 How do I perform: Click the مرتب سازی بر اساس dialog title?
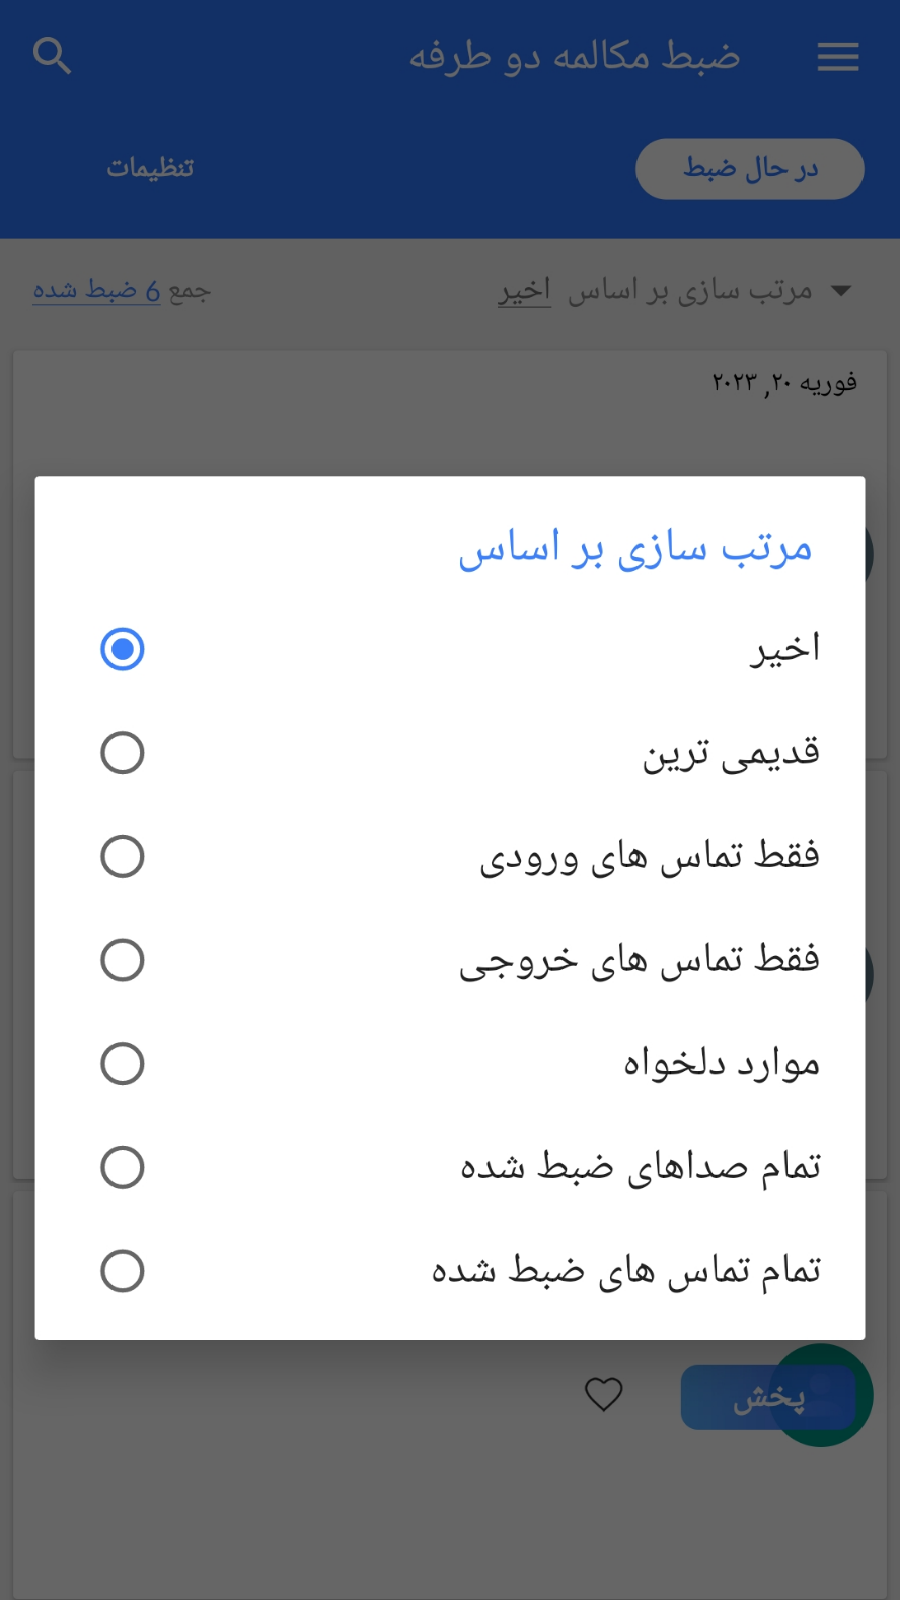(x=636, y=547)
